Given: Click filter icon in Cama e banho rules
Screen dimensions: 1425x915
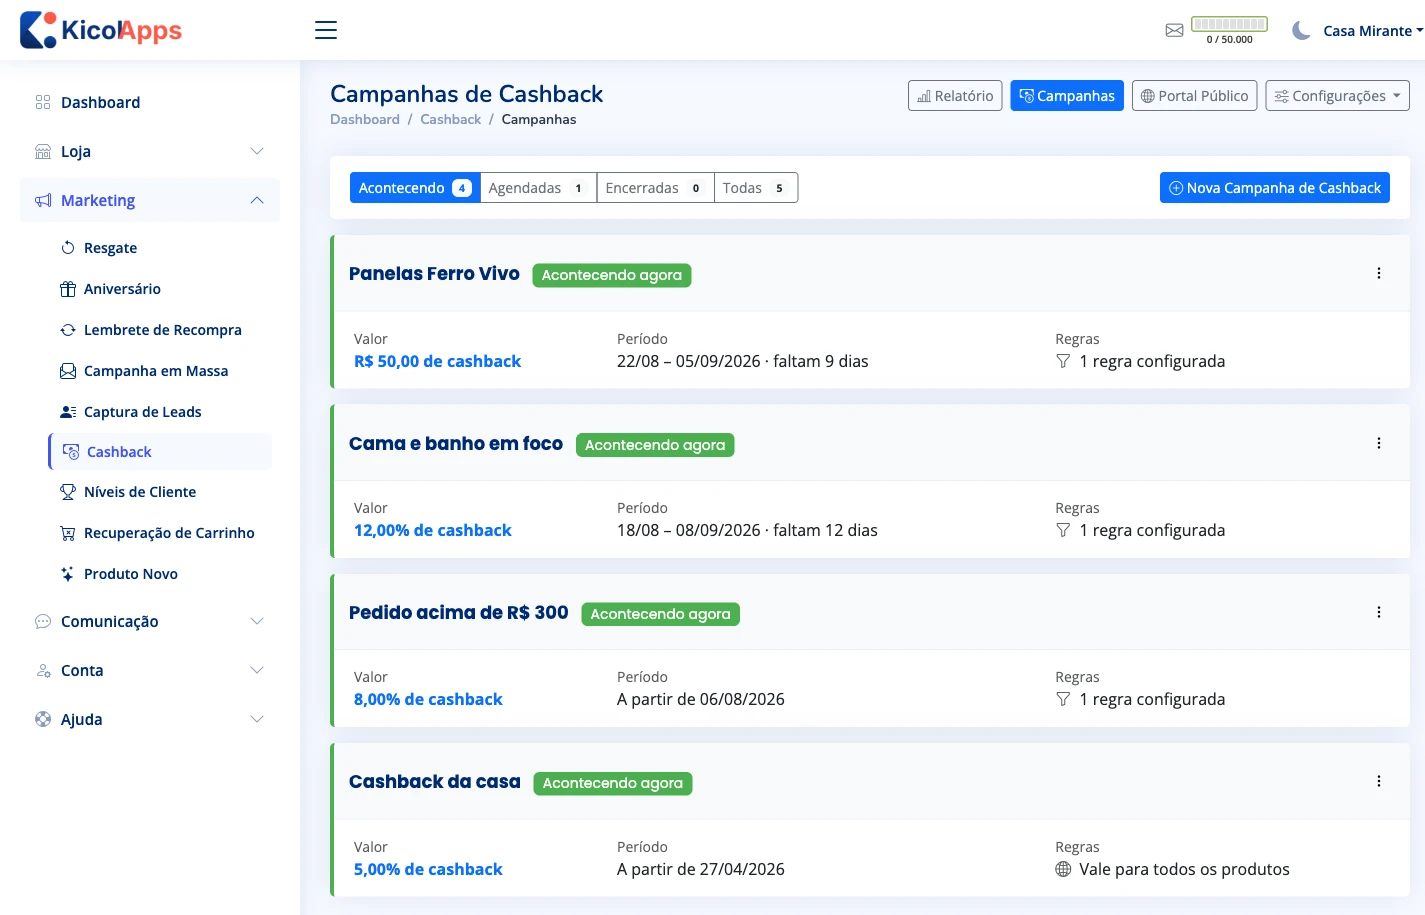Looking at the screenshot, I should click(x=1063, y=530).
